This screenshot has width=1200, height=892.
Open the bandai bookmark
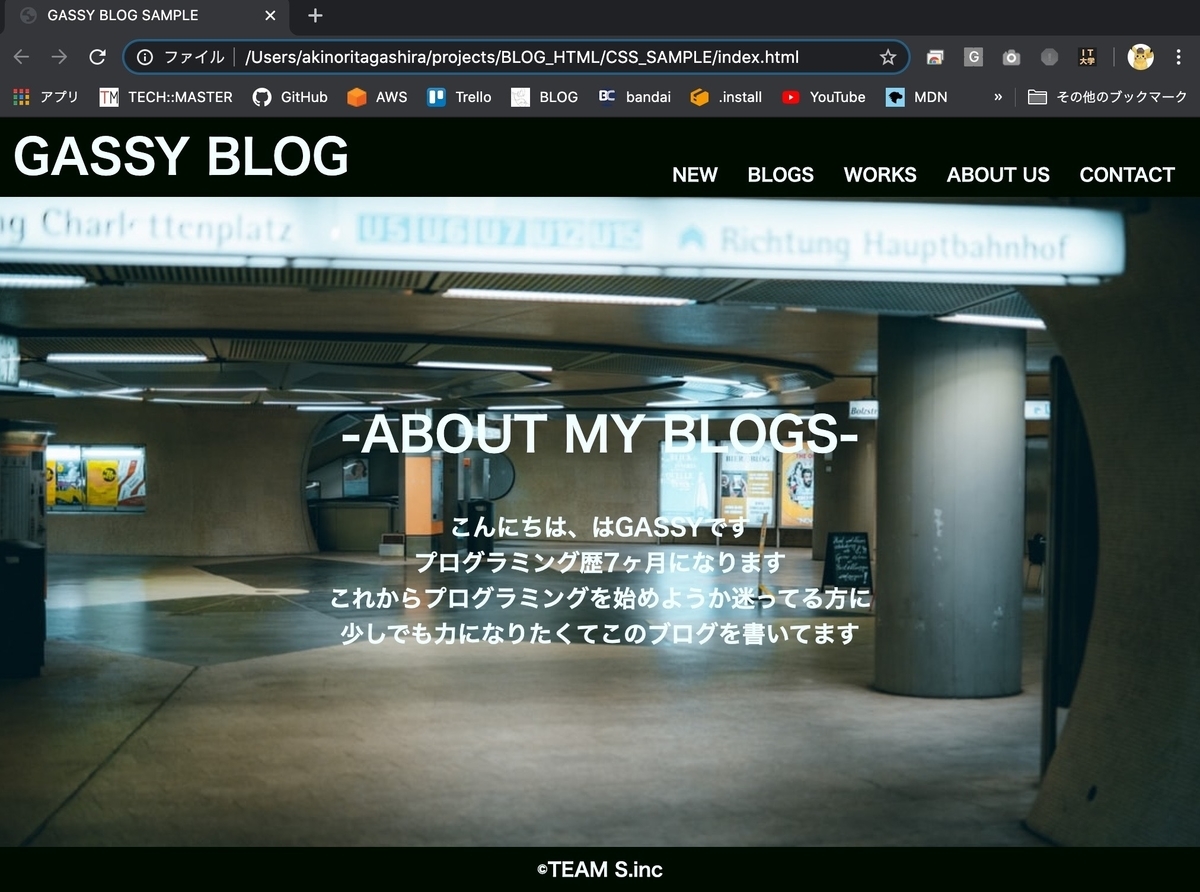(x=634, y=97)
